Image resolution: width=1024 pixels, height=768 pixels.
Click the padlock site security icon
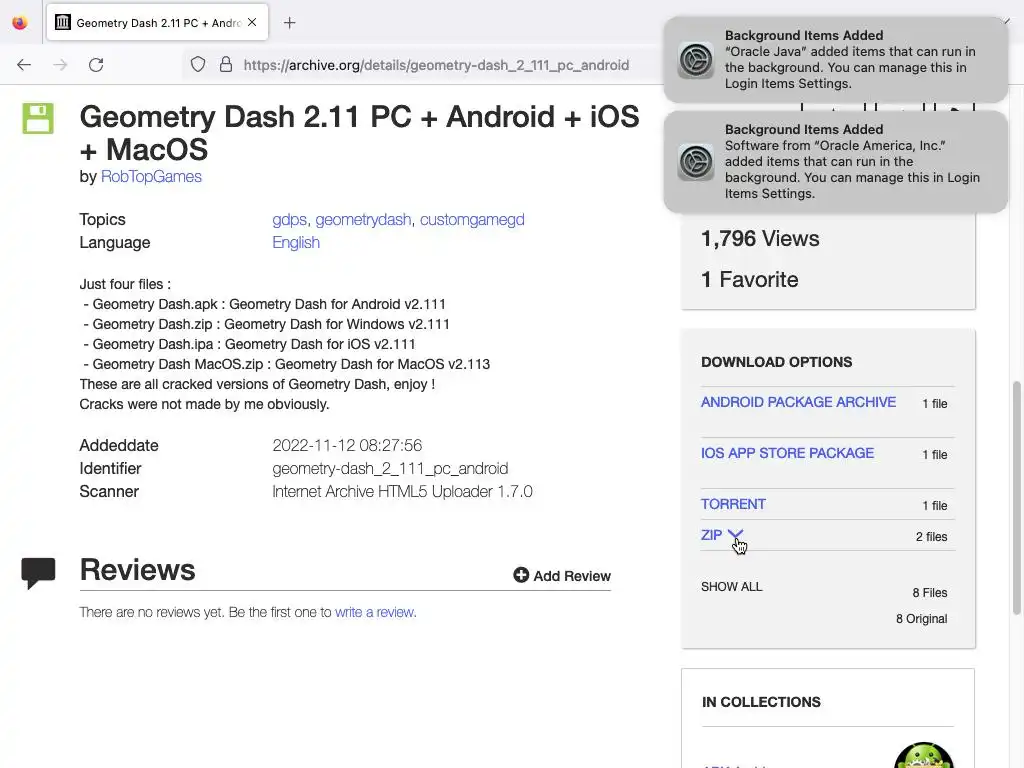226,65
